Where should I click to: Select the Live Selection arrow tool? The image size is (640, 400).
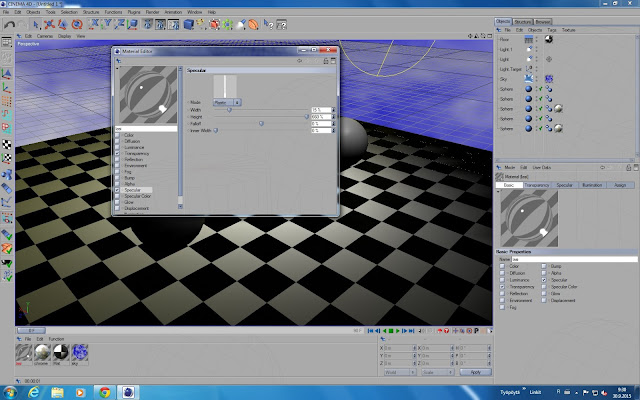coord(36,25)
